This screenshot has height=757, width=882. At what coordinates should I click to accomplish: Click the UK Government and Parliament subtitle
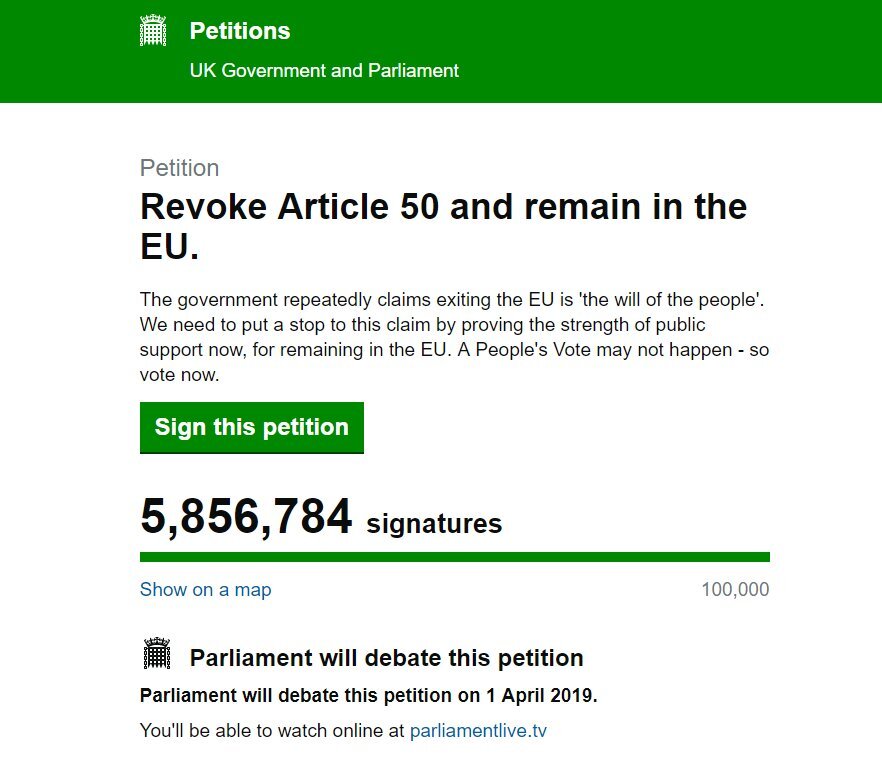click(x=324, y=70)
